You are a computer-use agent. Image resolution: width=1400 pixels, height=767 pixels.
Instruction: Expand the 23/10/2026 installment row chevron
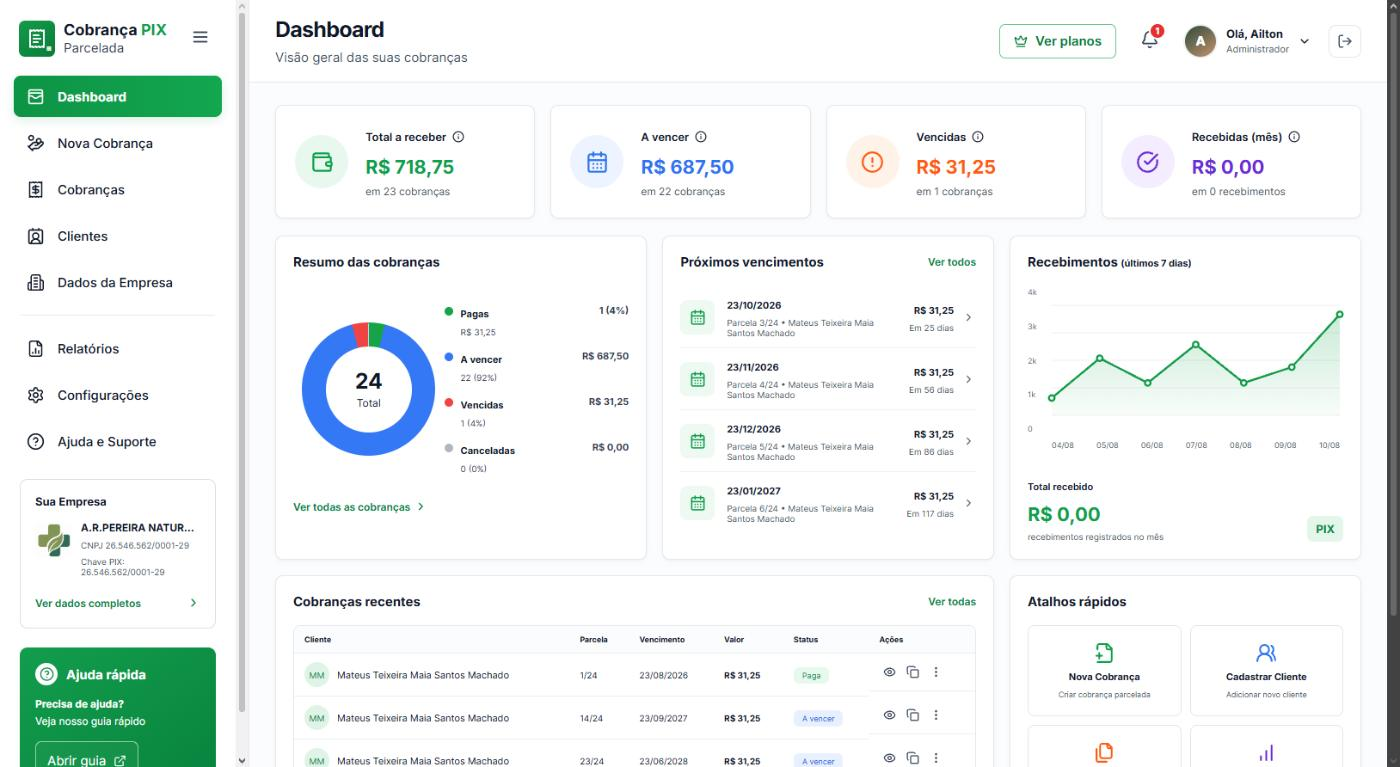(968, 318)
